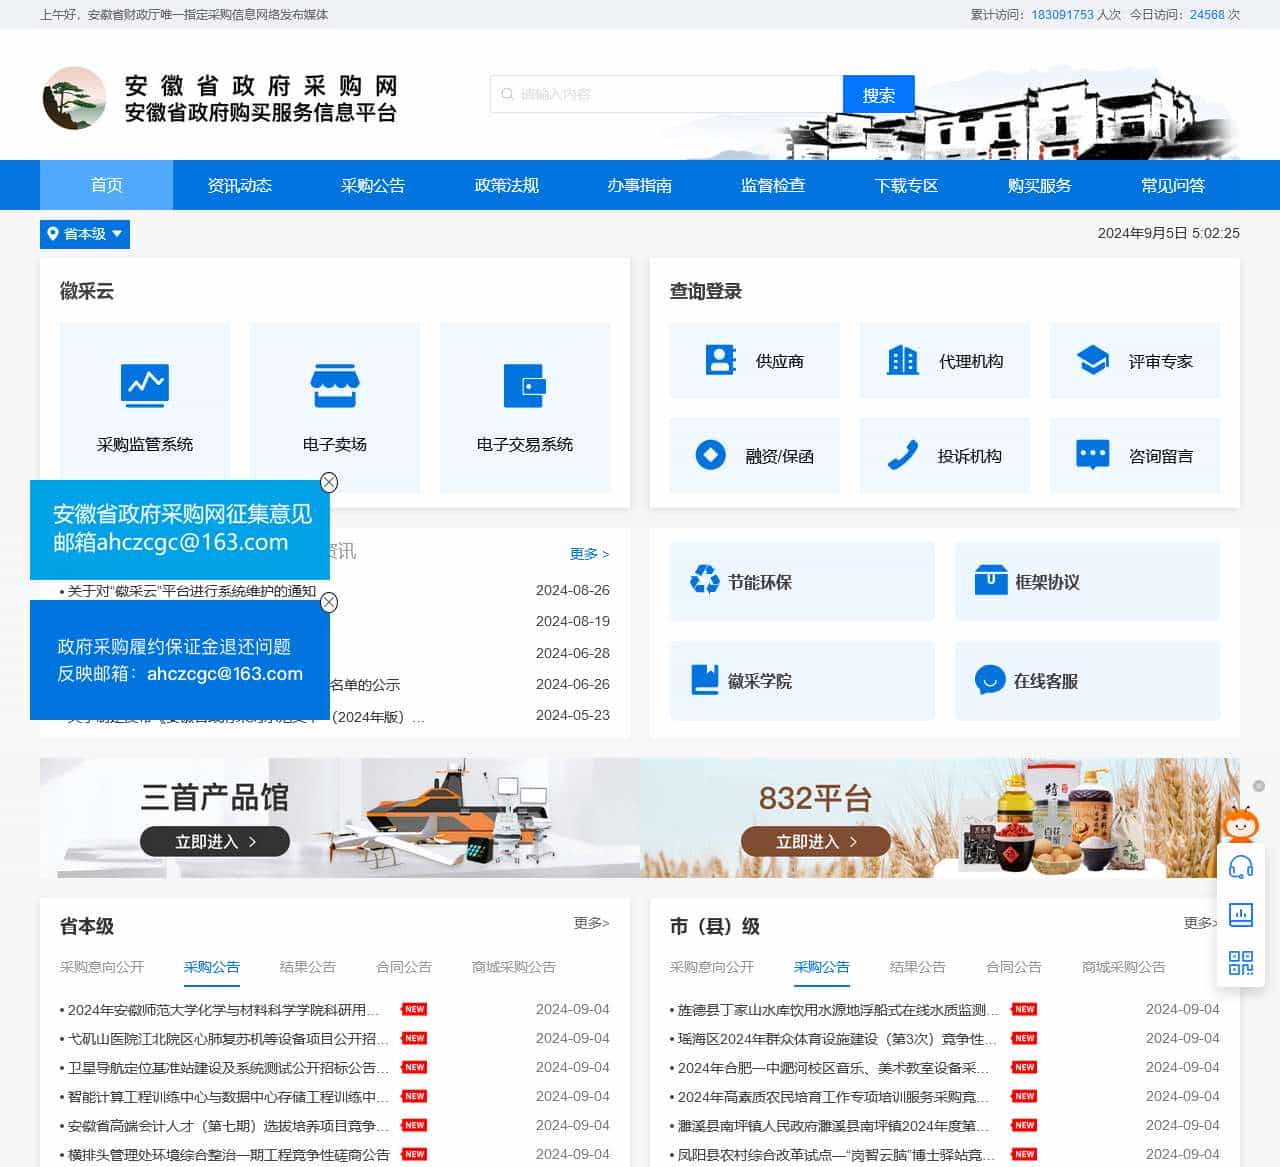
Task: Click 立即进入 on 832平台 banner
Action: (816, 842)
